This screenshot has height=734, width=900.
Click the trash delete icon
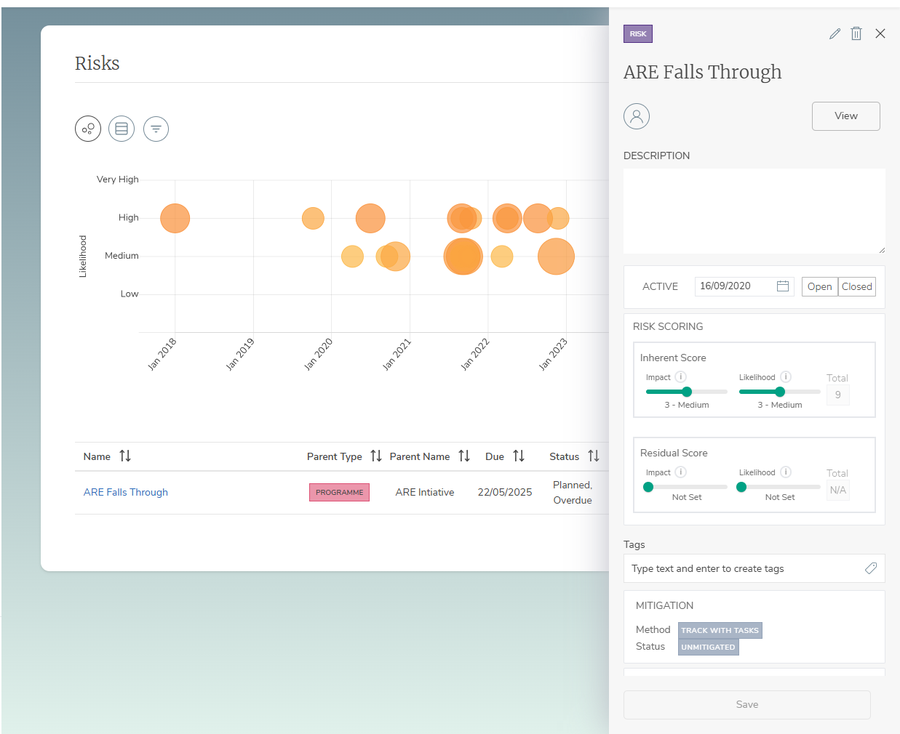[856, 34]
